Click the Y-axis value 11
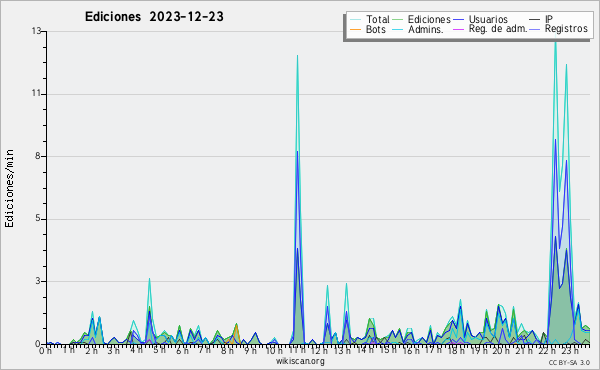Viewport: 600px width, 370px height. pyautogui.click(x=36, y=93)
